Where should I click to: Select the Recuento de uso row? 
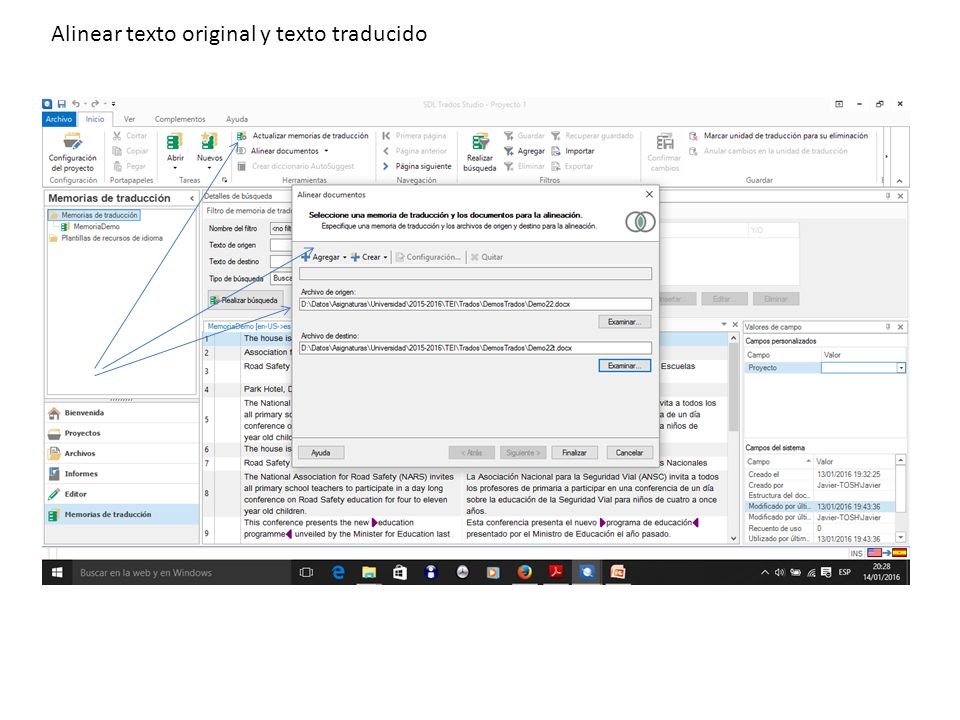point(820,528)
